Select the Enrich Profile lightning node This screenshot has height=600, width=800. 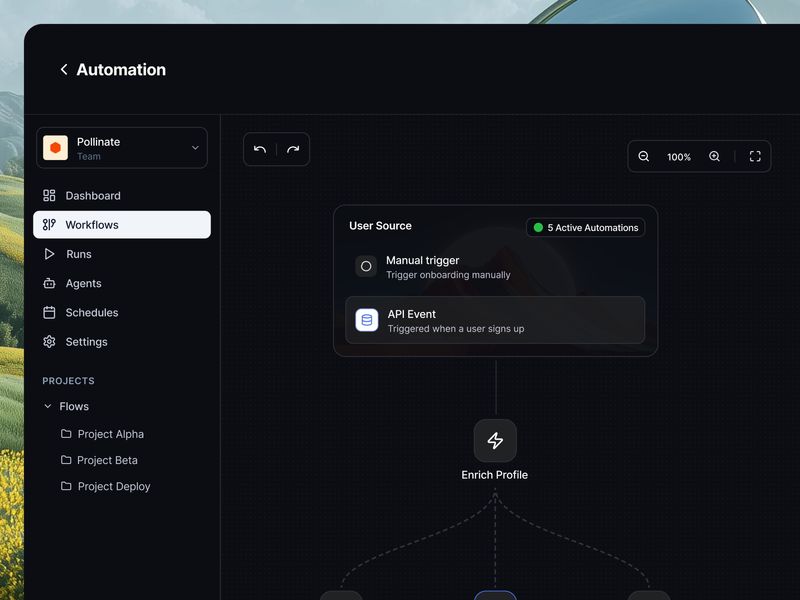495,440
